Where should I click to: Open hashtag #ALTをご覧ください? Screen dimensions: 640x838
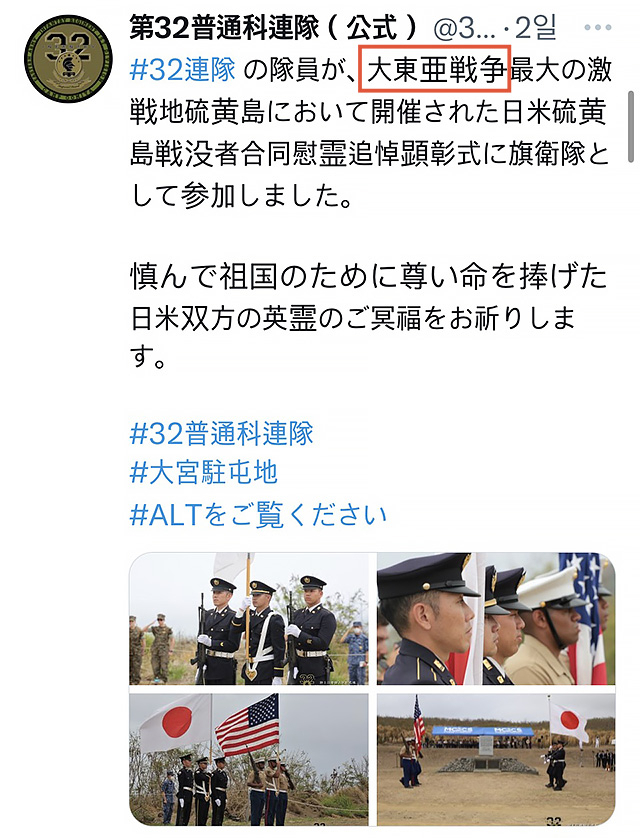pyautogui.click(x=259, y=514)
